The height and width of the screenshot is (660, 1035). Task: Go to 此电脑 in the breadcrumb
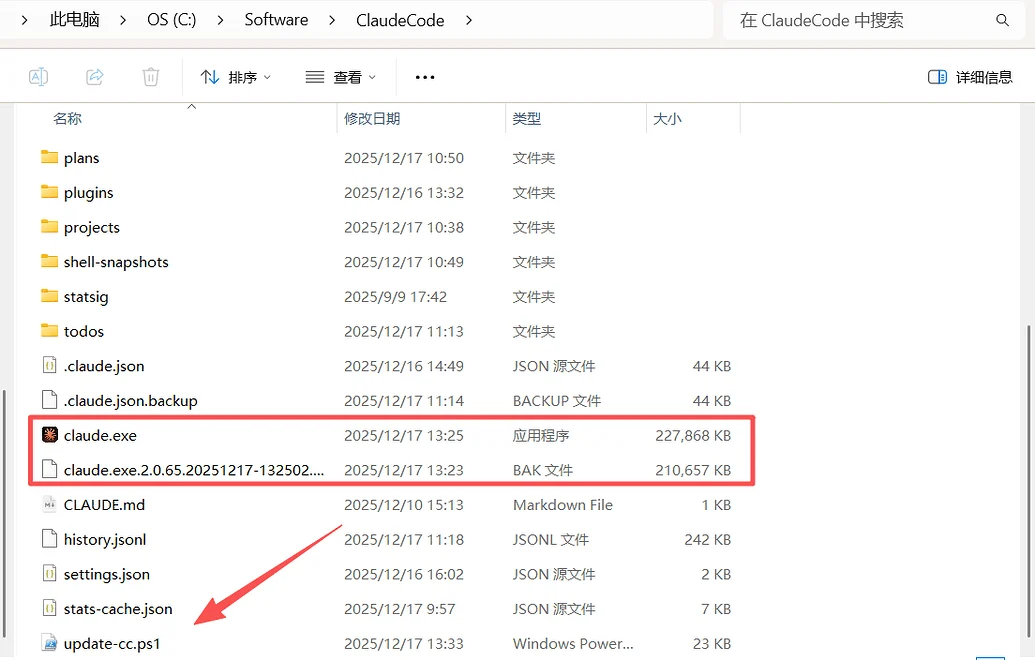click(75, 20)
